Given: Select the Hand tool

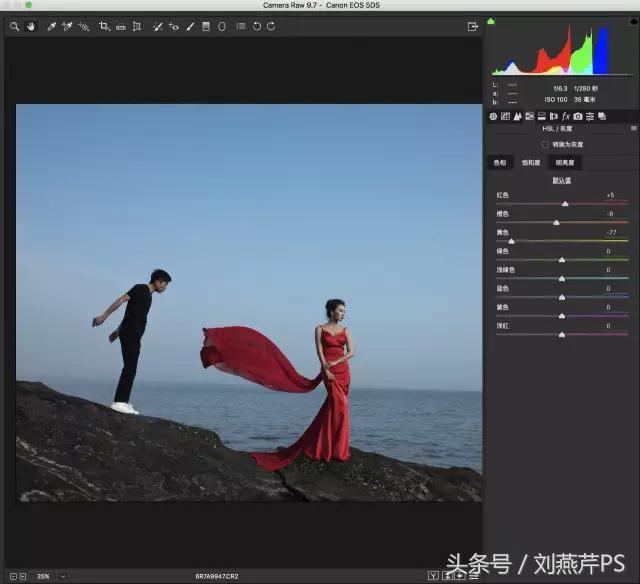Looking at the screenshot, I should 31,27.
